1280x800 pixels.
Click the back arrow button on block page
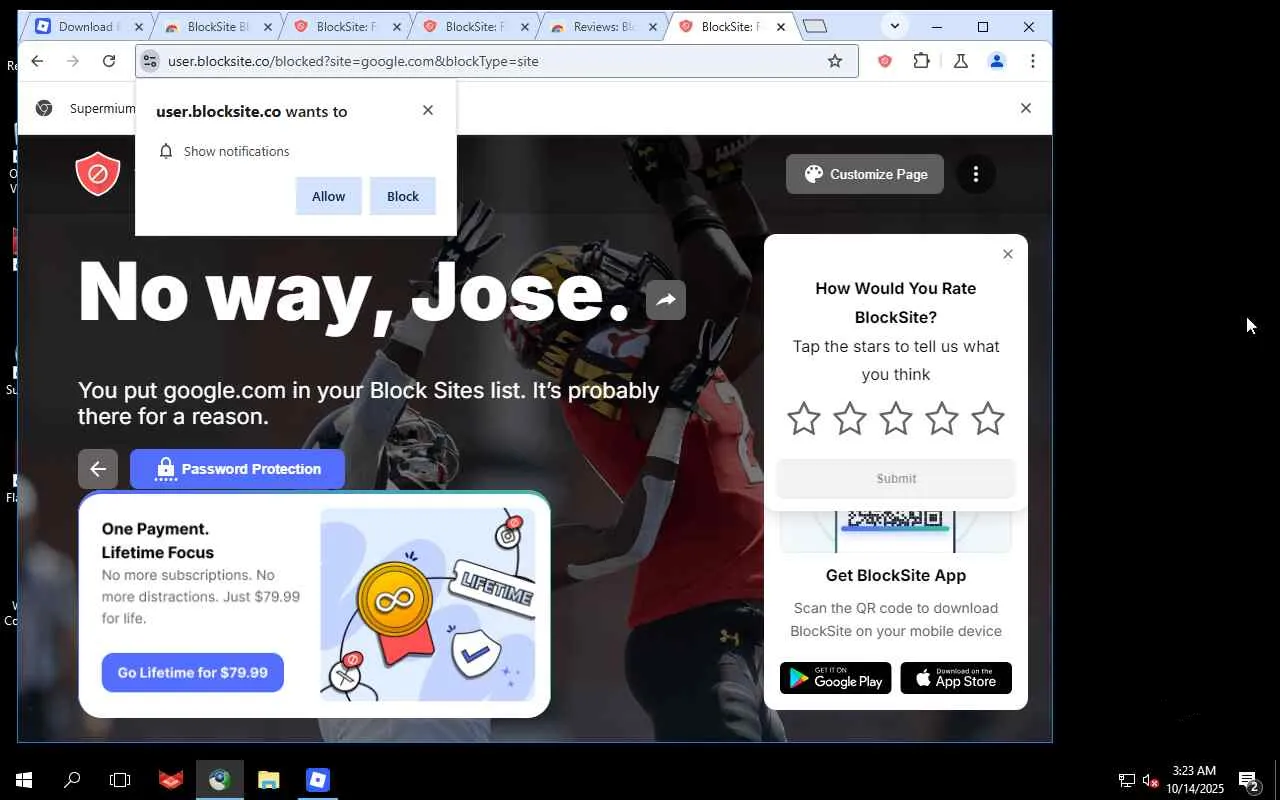(x=98, y=469)
